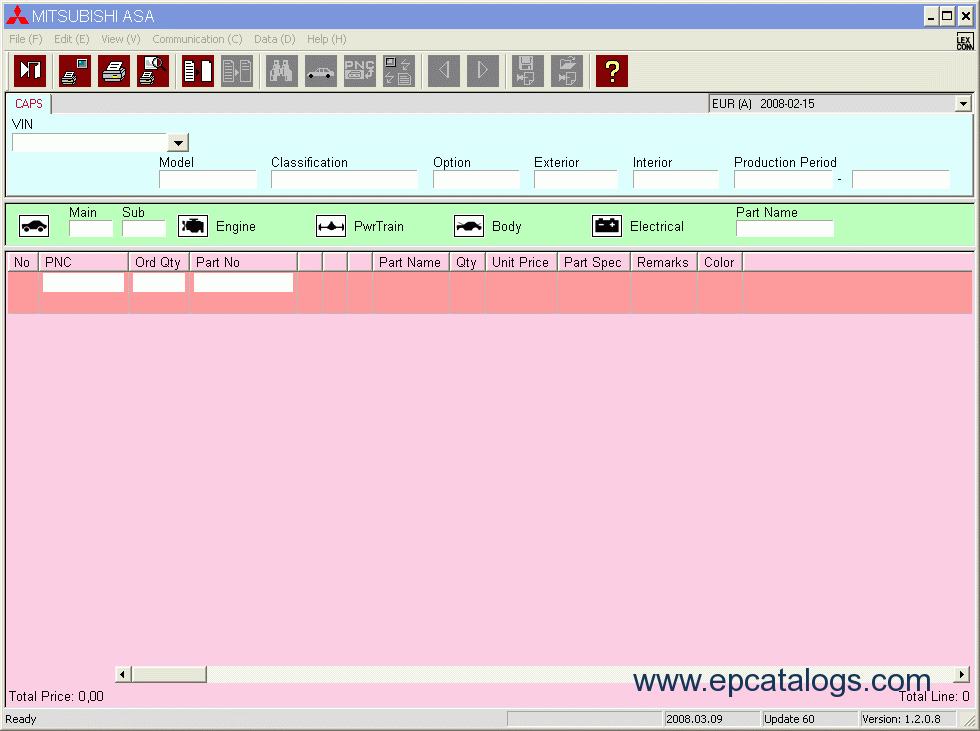Click the open folder toolbar icon

tap(567, 71)
